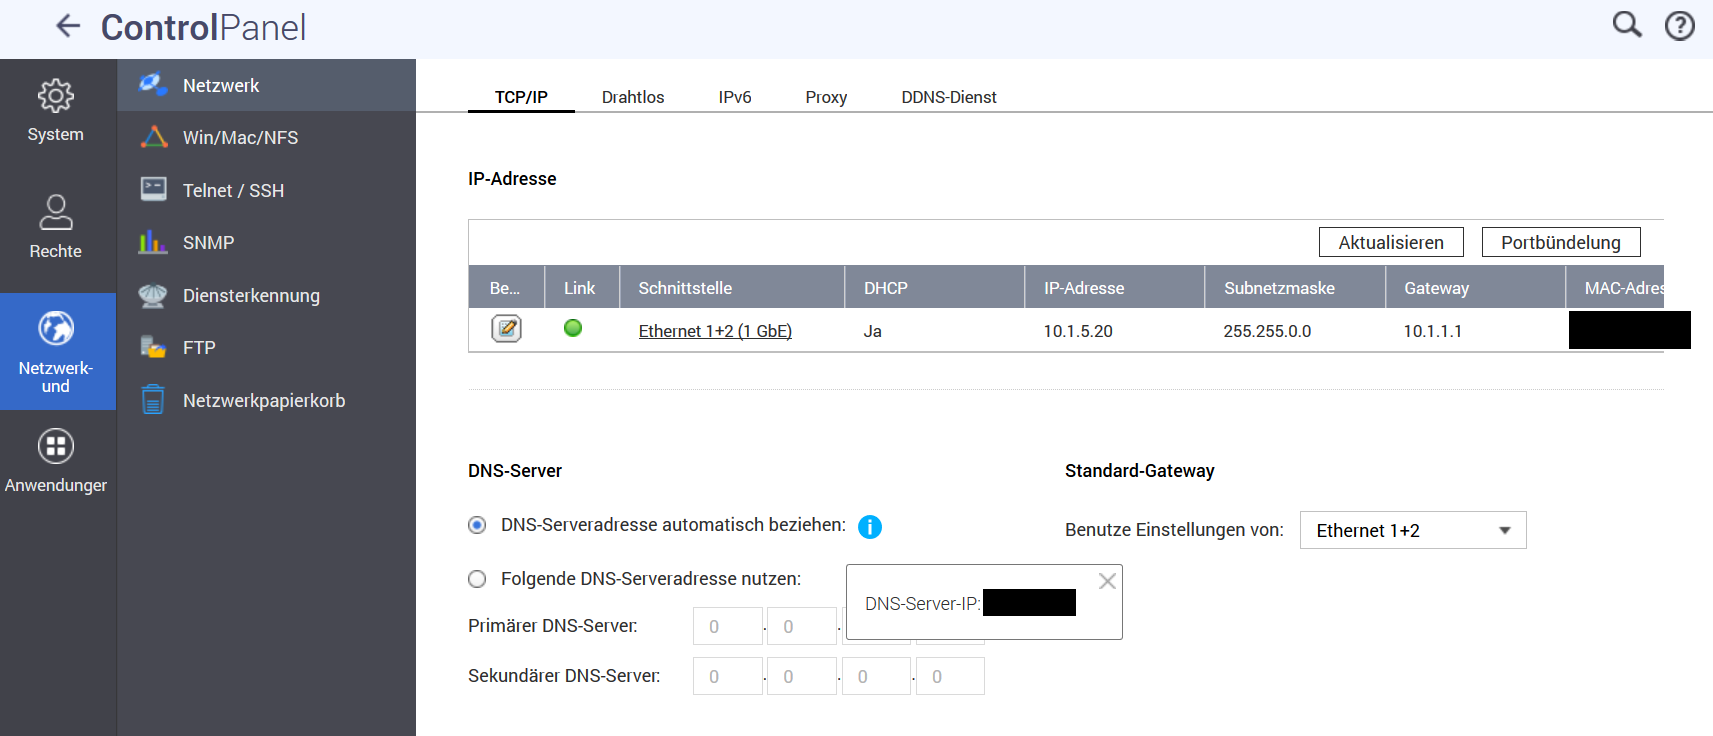Click the Subnetzmaske column header
Screen dimensions: 1713x736
tap(1295, 287)
